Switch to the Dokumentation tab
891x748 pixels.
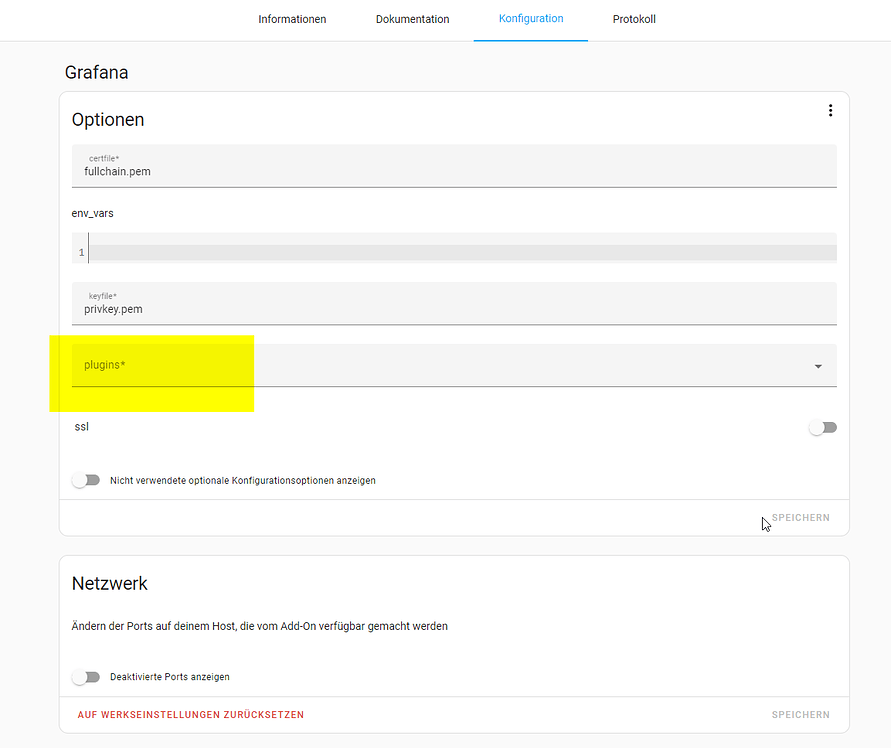tap(413, 19)
